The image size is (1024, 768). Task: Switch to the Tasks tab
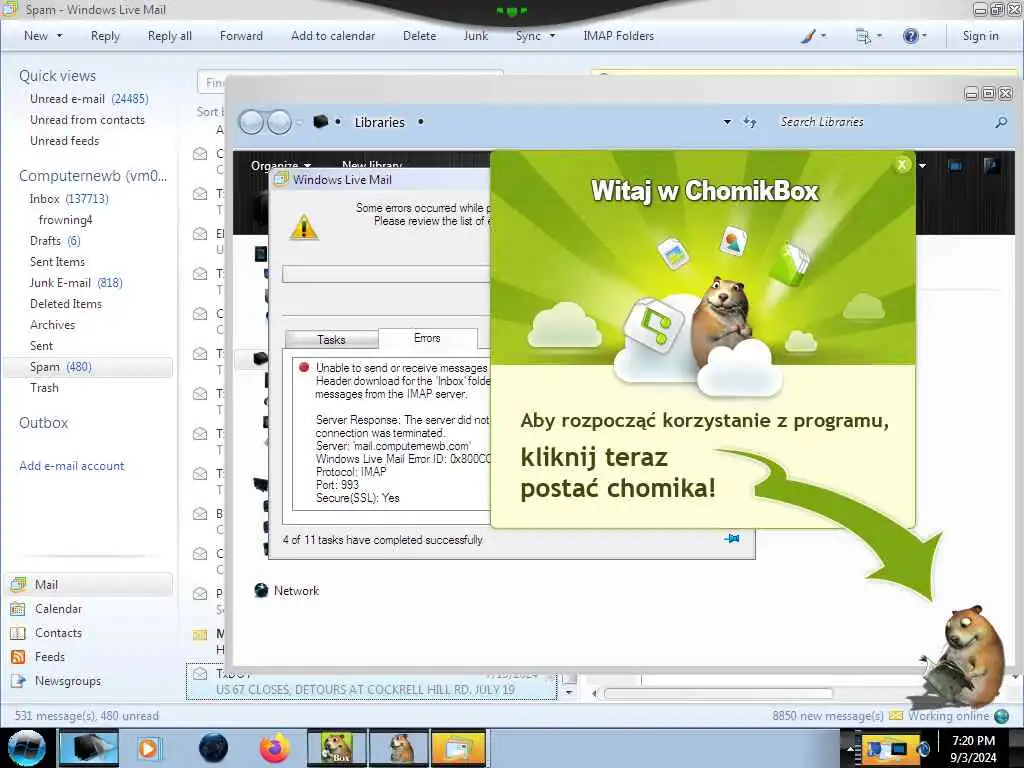point(331,340)
